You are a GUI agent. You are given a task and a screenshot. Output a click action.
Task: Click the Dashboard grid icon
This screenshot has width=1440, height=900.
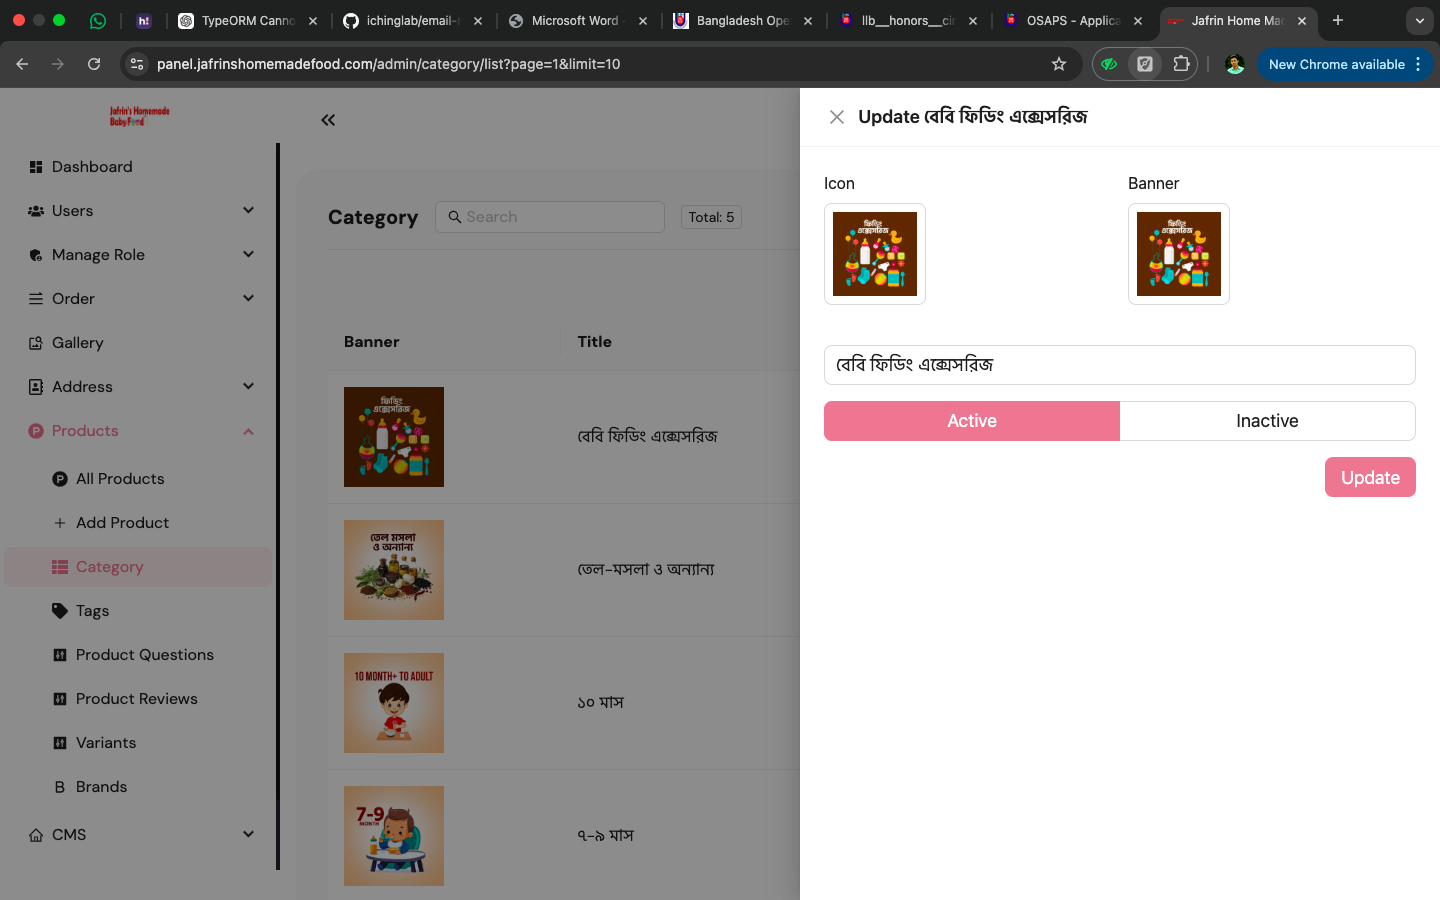pos(36,167)
